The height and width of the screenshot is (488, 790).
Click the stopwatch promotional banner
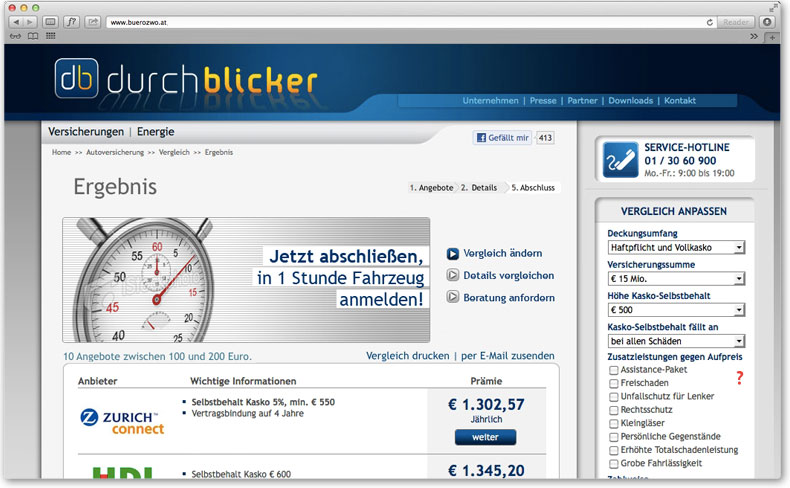246,280
